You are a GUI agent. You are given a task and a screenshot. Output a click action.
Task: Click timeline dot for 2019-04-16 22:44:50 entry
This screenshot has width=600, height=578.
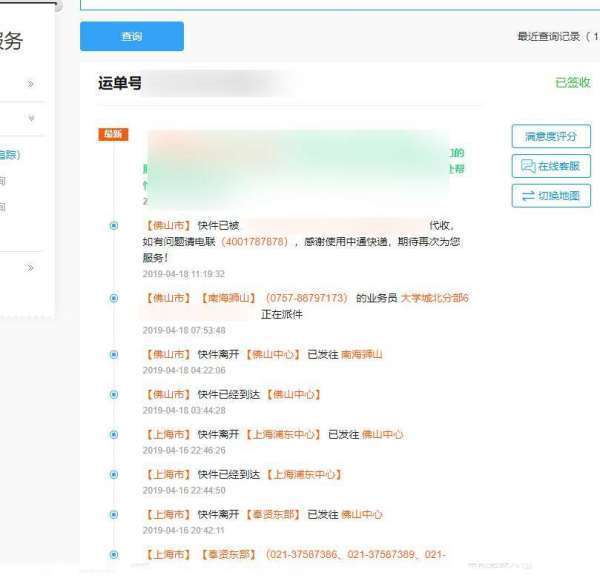tap(113, 474)
